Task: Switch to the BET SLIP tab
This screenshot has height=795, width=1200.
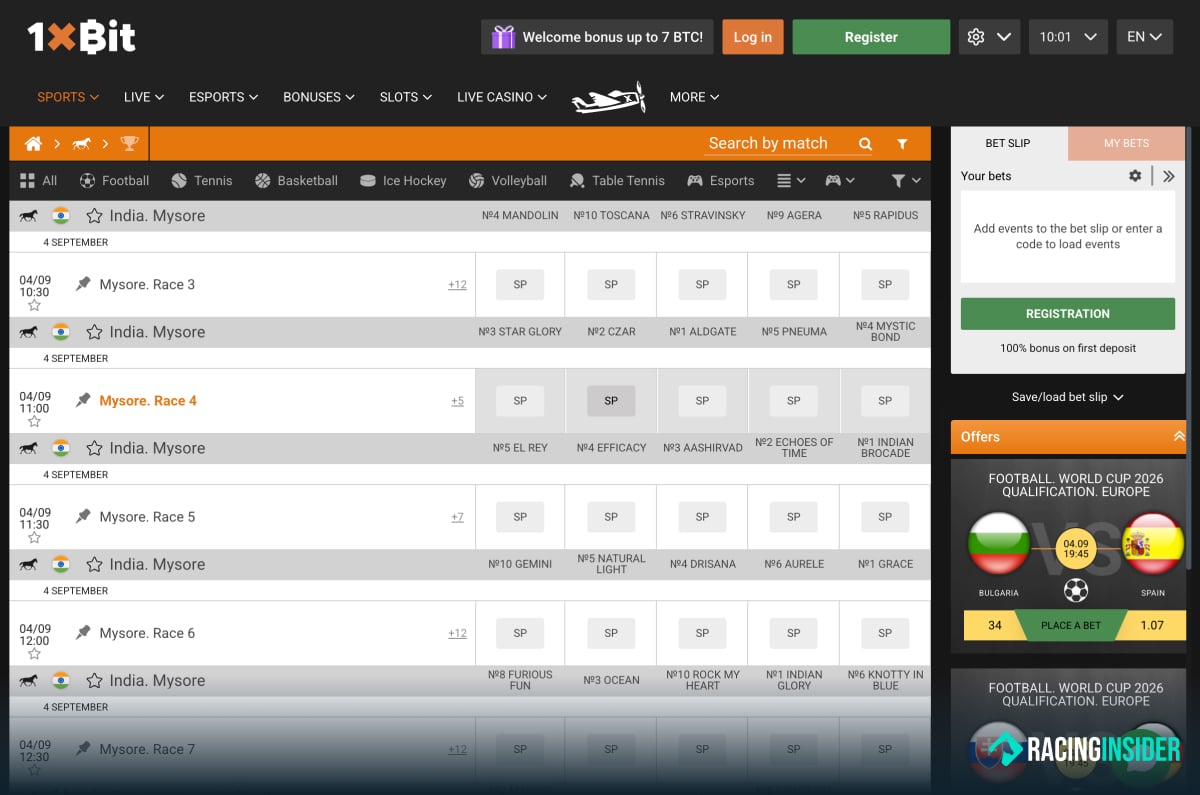Action: click(x=1008, y=144)
